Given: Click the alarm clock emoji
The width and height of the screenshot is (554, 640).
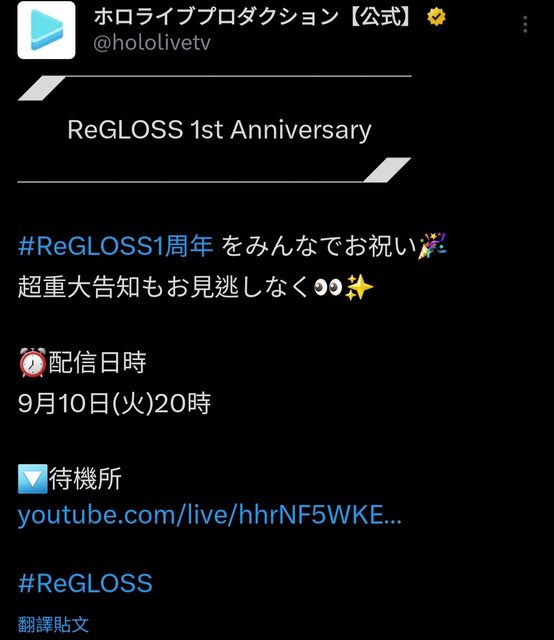Looking at the screenshot, I should [x=33, y=362].
